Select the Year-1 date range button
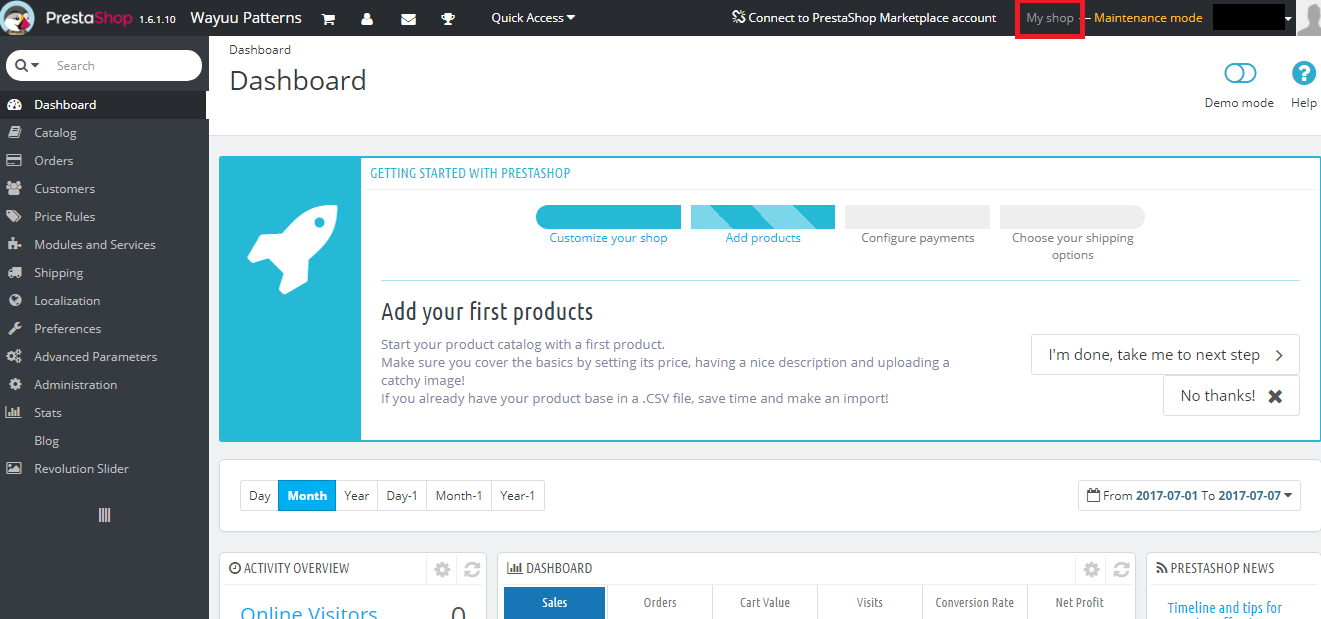The image size is (1321, 619). [518, 496]
